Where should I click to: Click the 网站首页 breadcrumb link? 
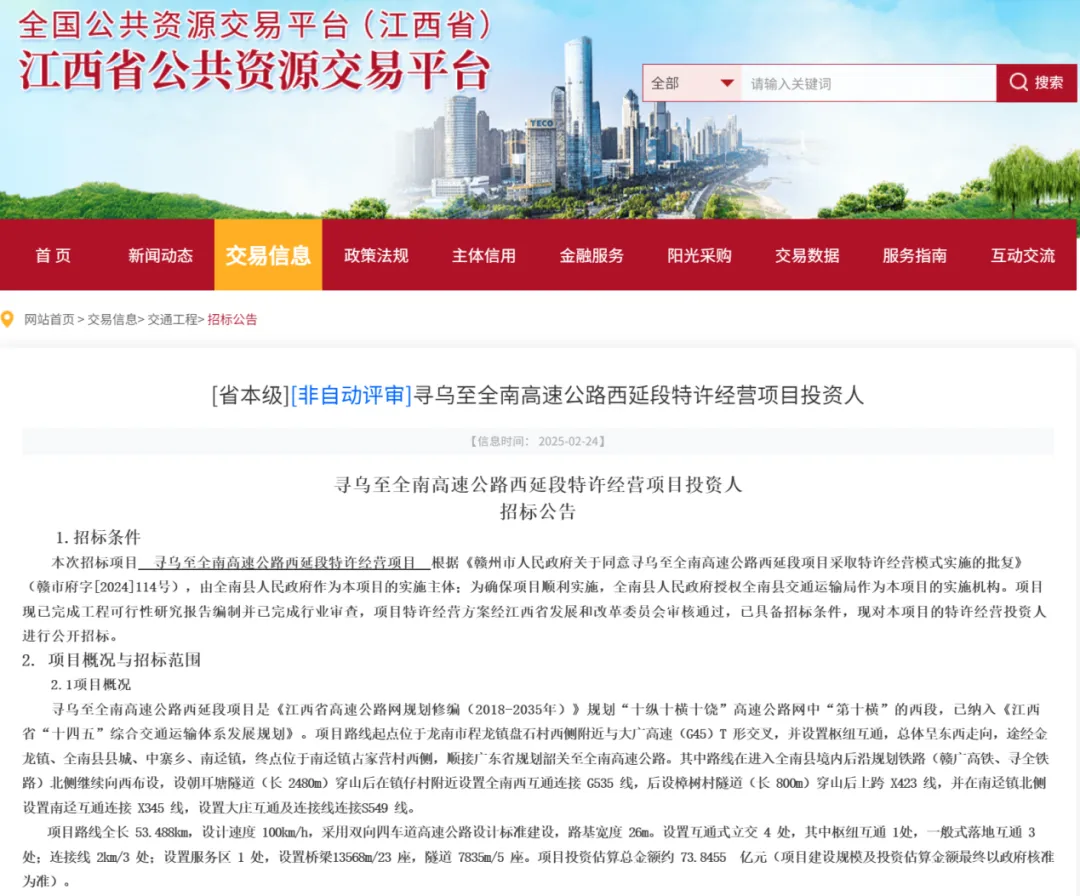pyautogui.click(x=50, y=320)
